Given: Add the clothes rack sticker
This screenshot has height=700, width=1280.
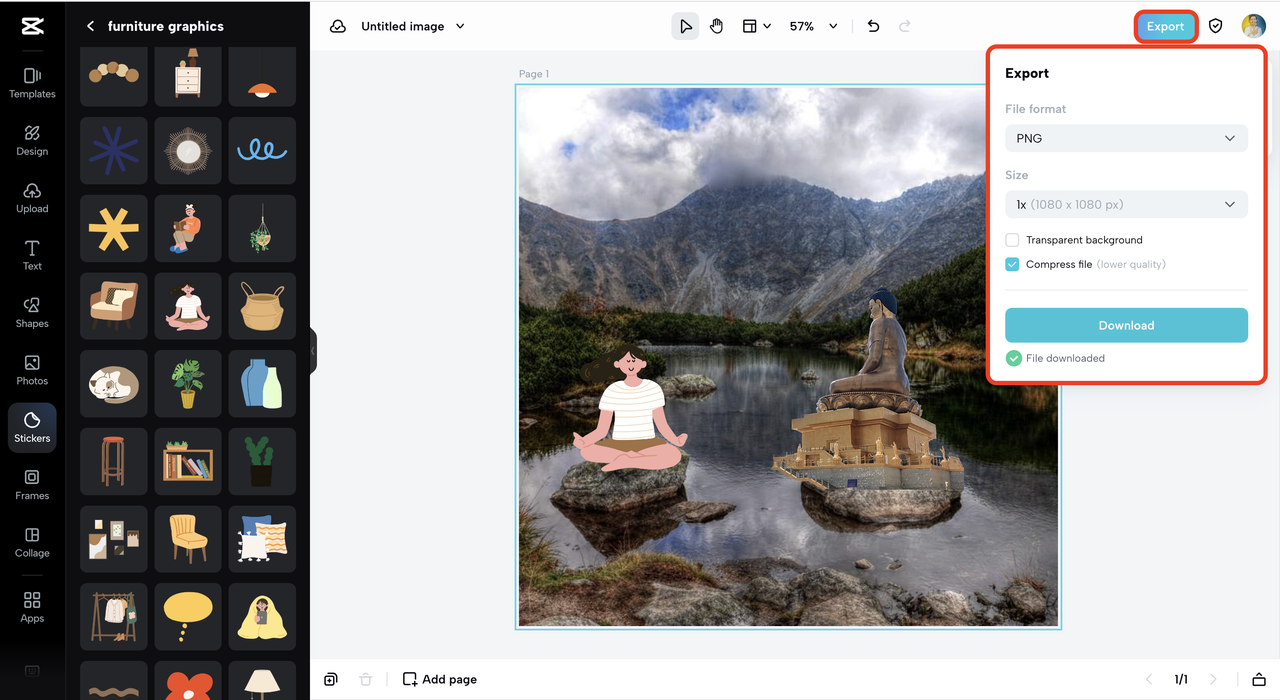Looking at the screenshot, I should [114, 617].
